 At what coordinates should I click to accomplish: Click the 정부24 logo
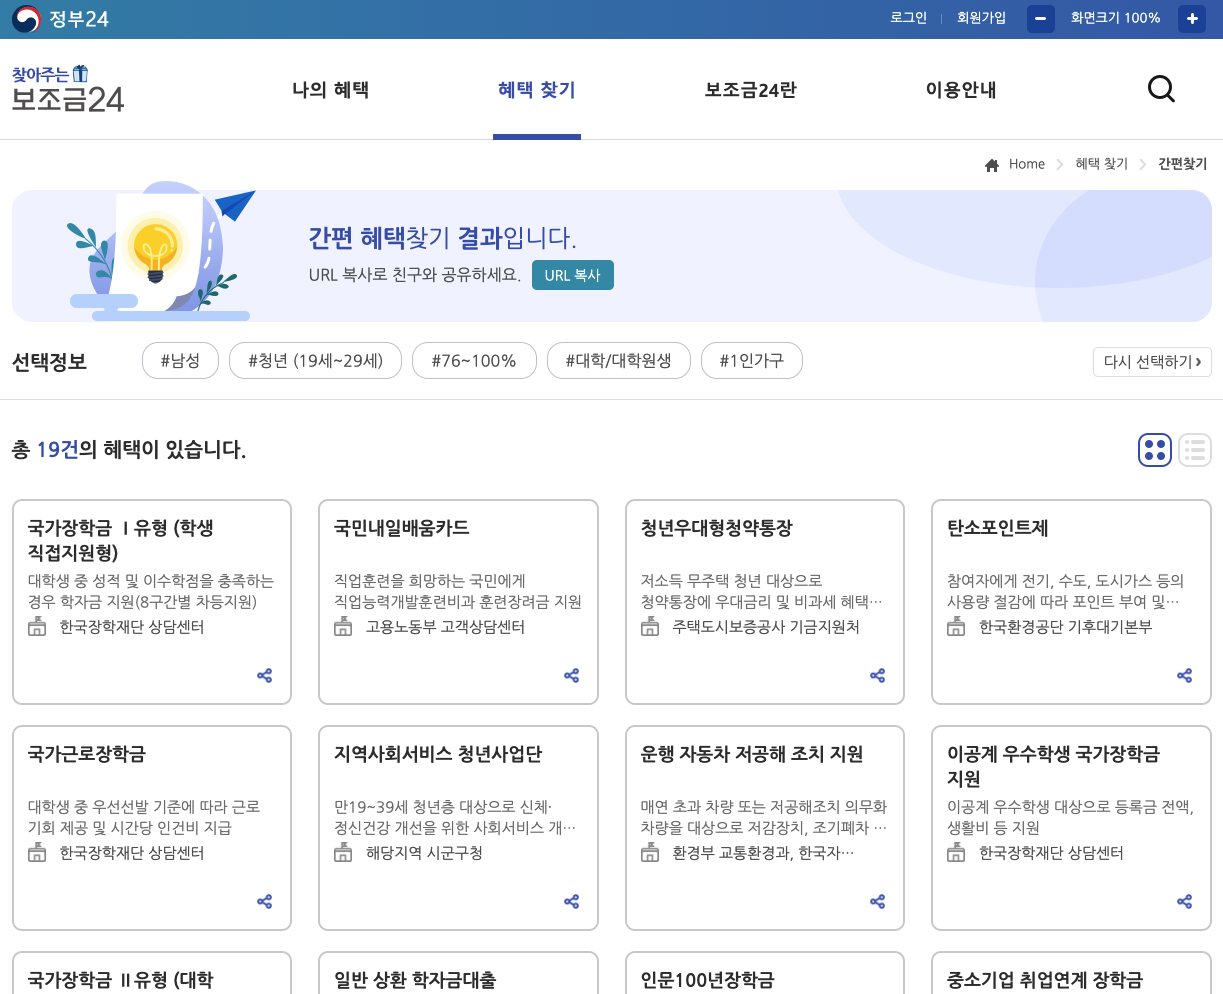click(x=60, y=19)
